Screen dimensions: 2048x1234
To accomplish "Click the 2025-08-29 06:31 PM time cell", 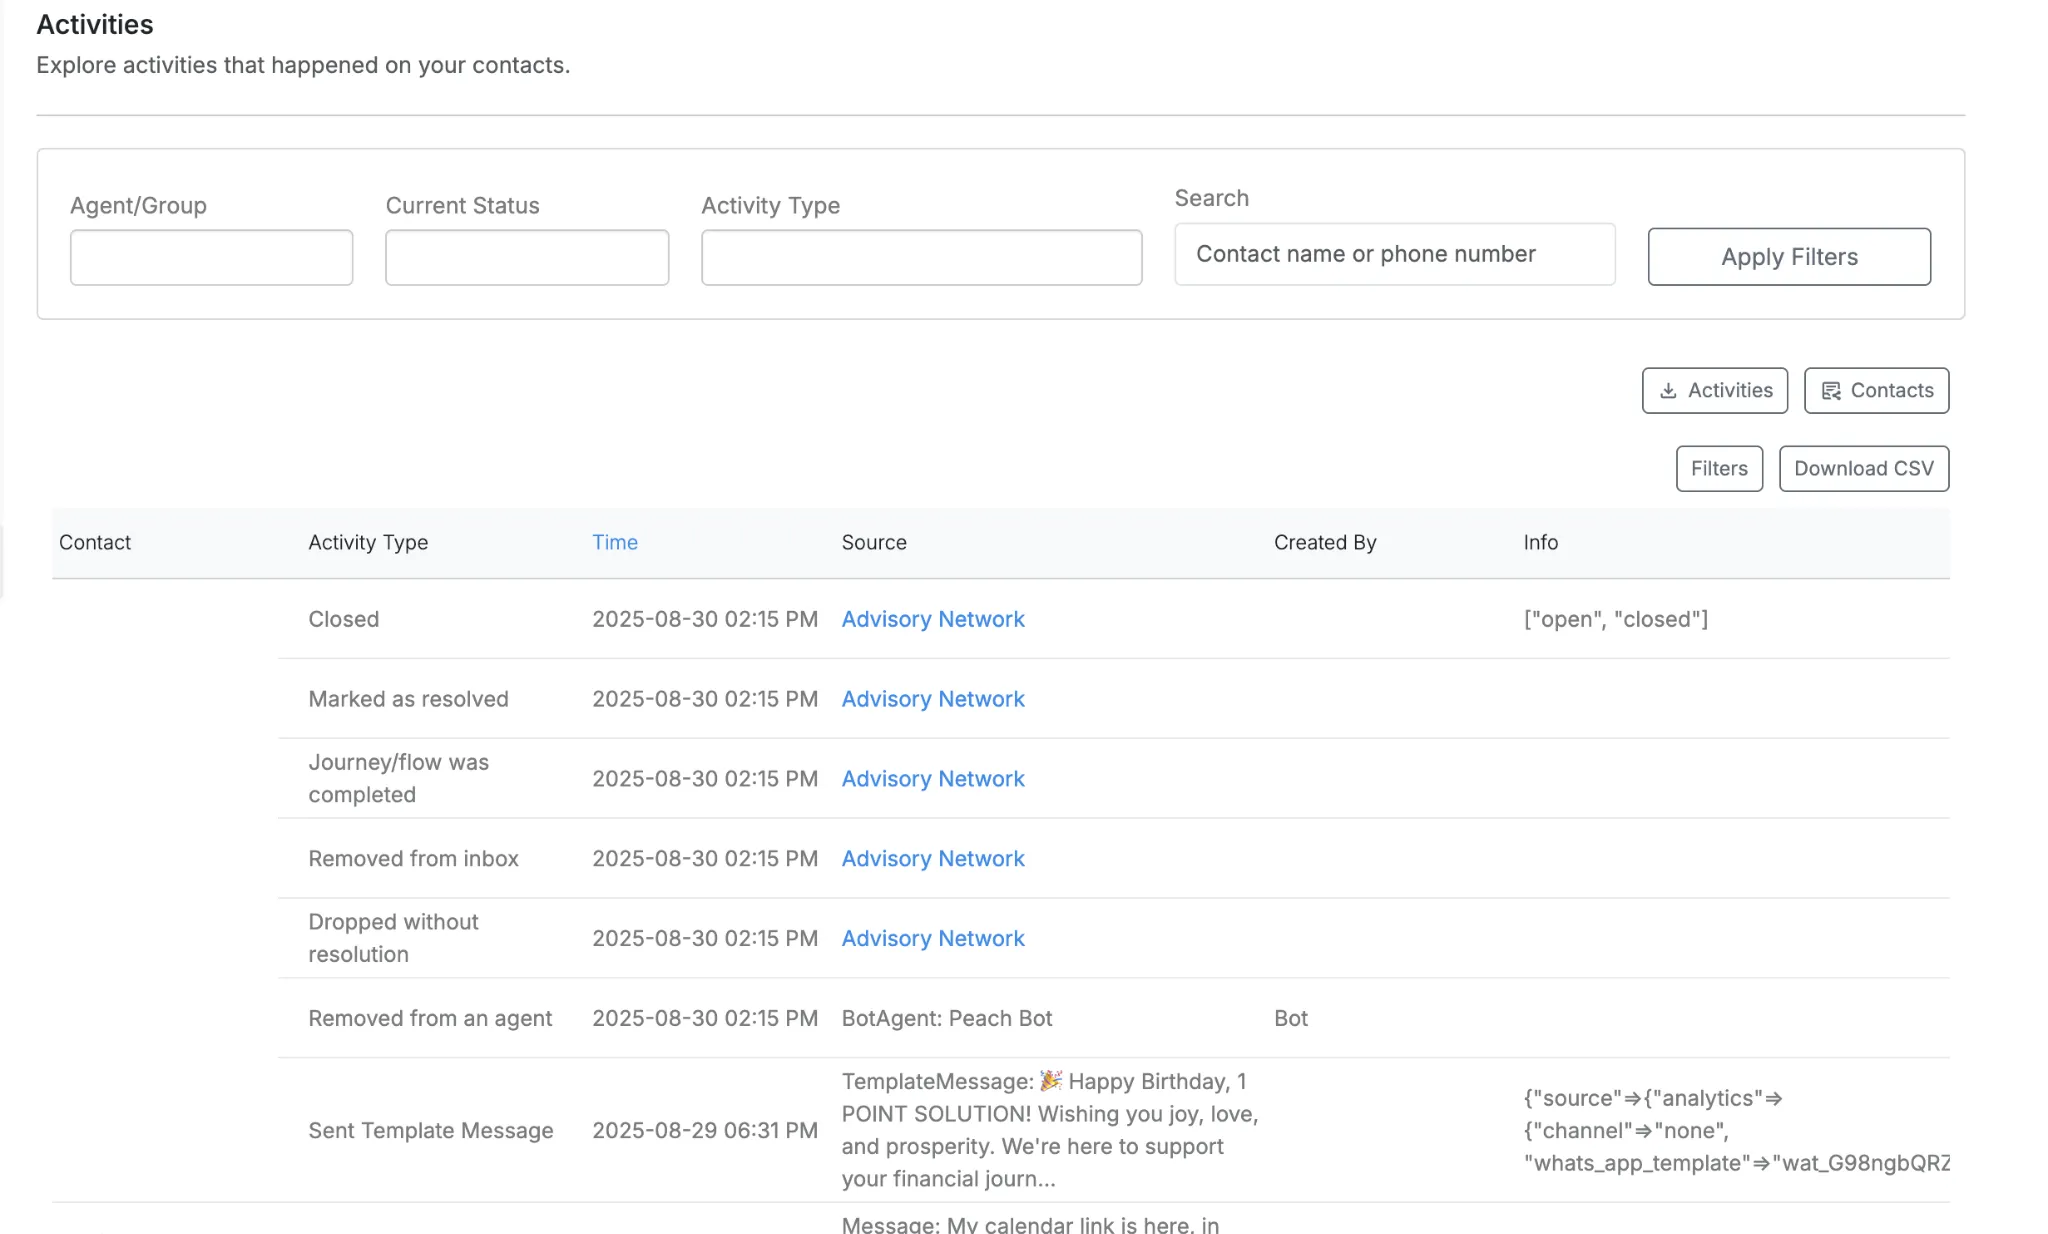I will (x=704, y=1130).
